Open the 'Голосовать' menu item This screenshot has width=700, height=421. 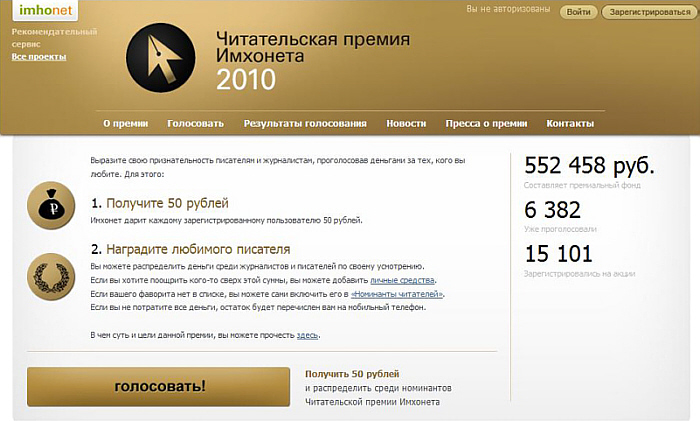[196, 124]
